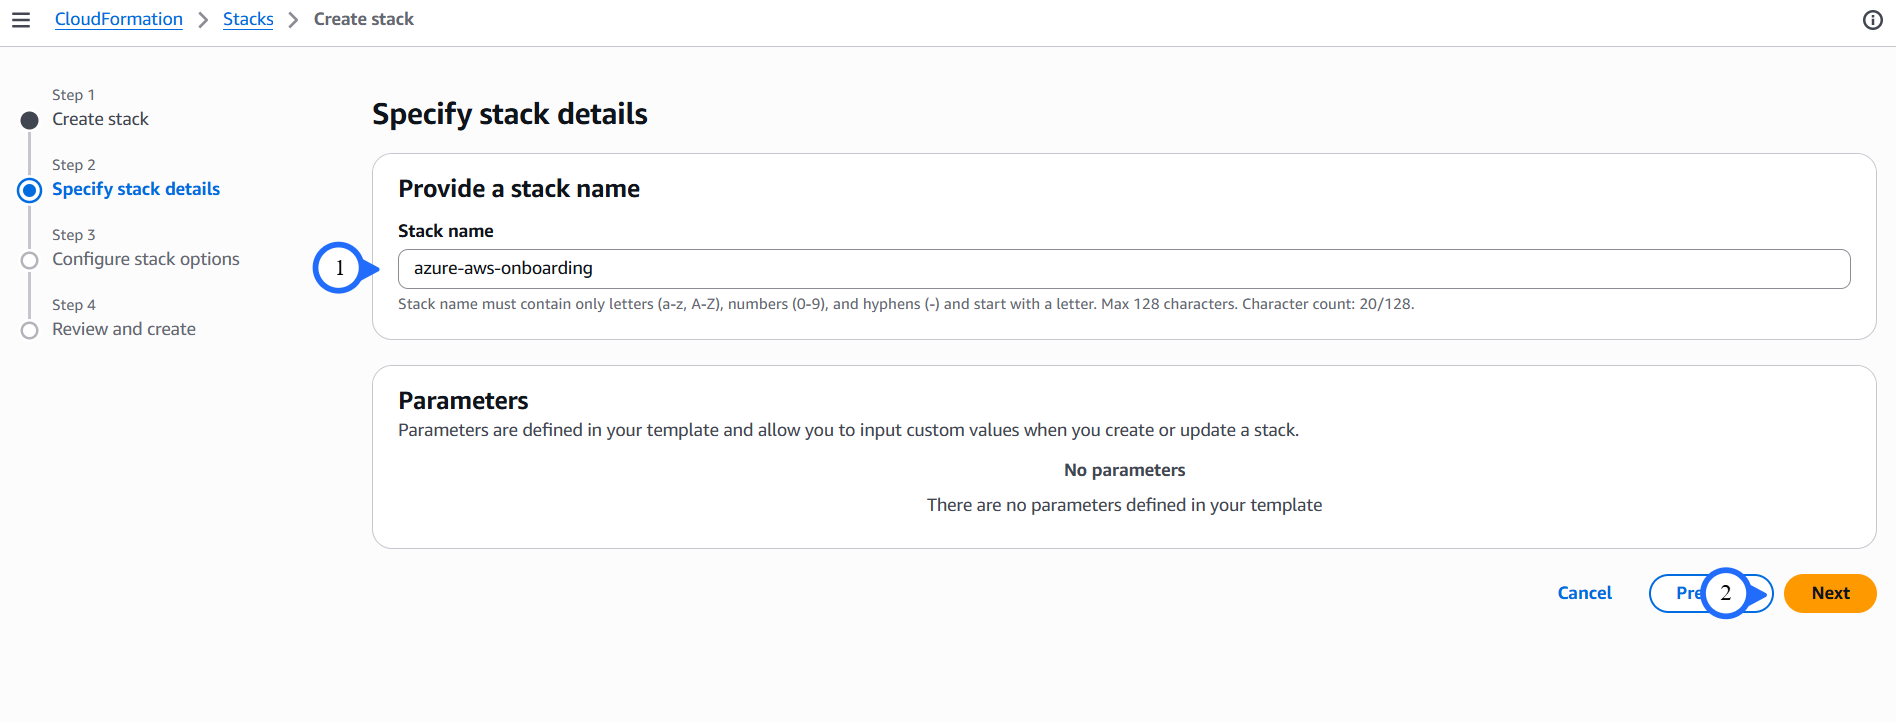
Task: Click the orange Next button
Action: [1830, 593]
